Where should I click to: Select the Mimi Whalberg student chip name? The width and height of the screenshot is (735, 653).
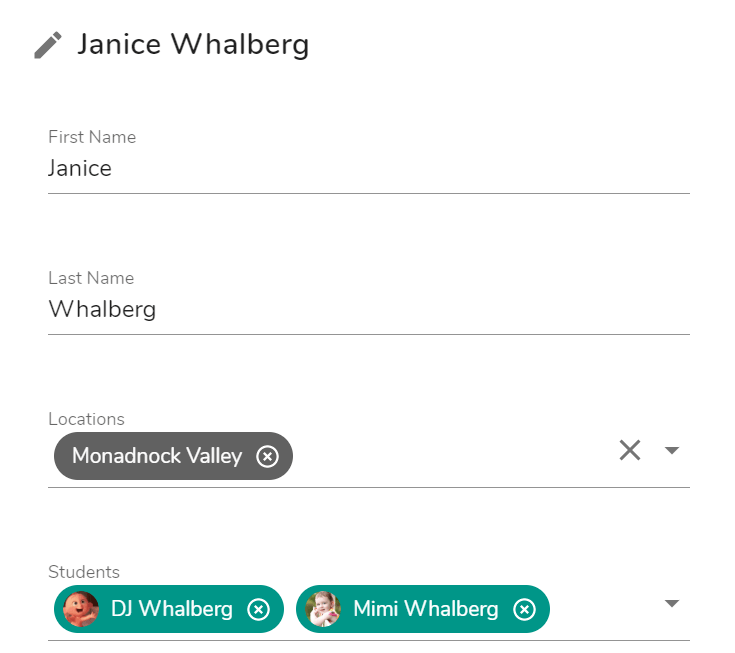click(426, 609)
